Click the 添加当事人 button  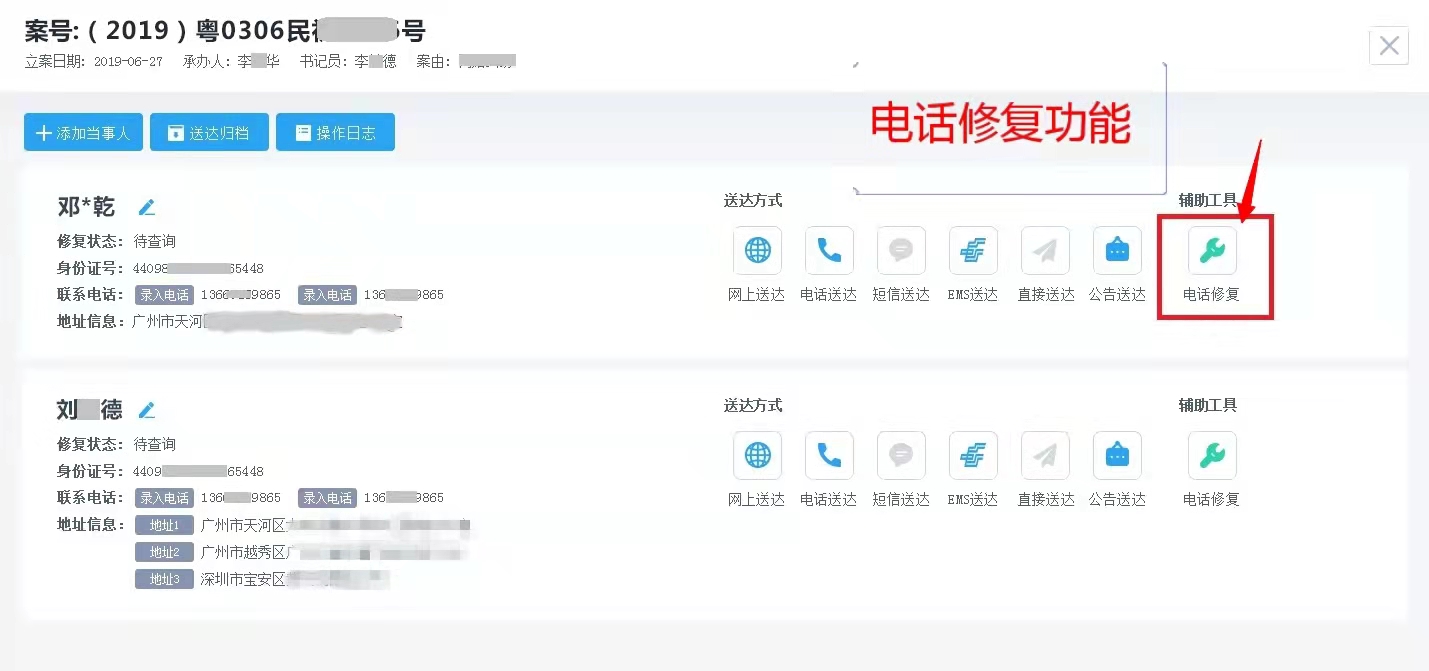(83, 132)
